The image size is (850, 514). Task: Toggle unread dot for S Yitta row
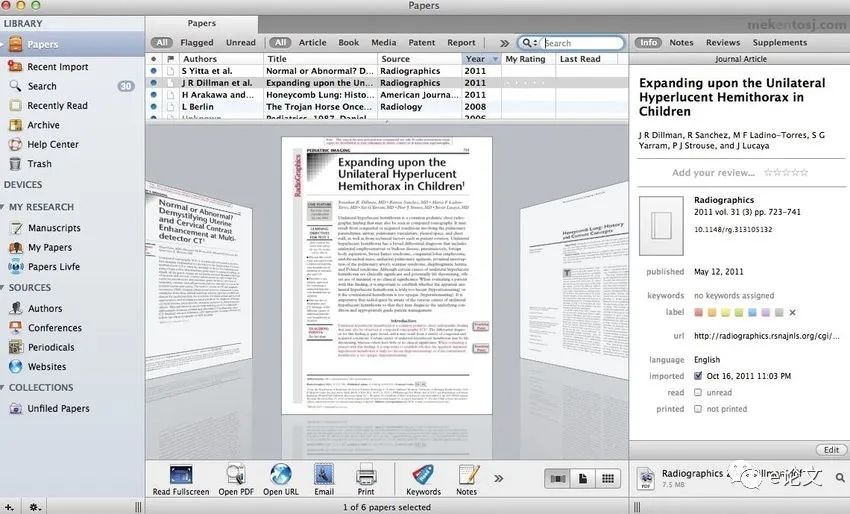tap(154, 71)
